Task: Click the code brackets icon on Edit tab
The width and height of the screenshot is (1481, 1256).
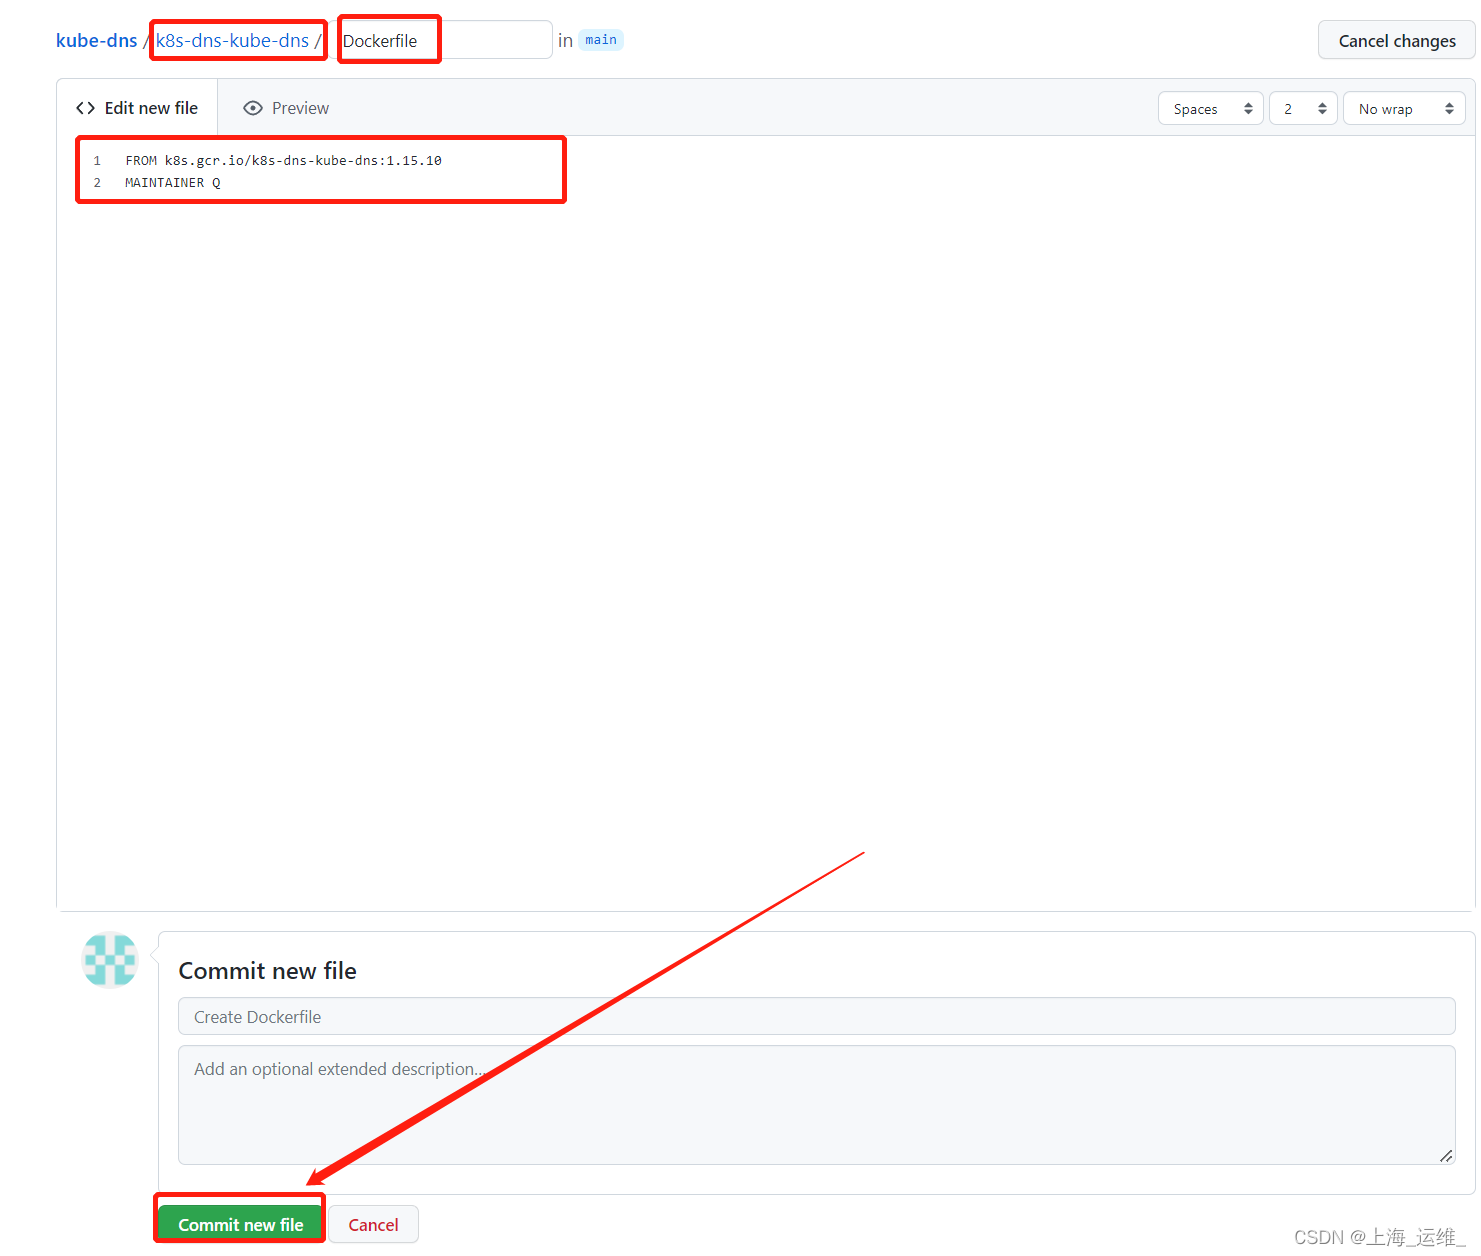Action: pos(86,108)
